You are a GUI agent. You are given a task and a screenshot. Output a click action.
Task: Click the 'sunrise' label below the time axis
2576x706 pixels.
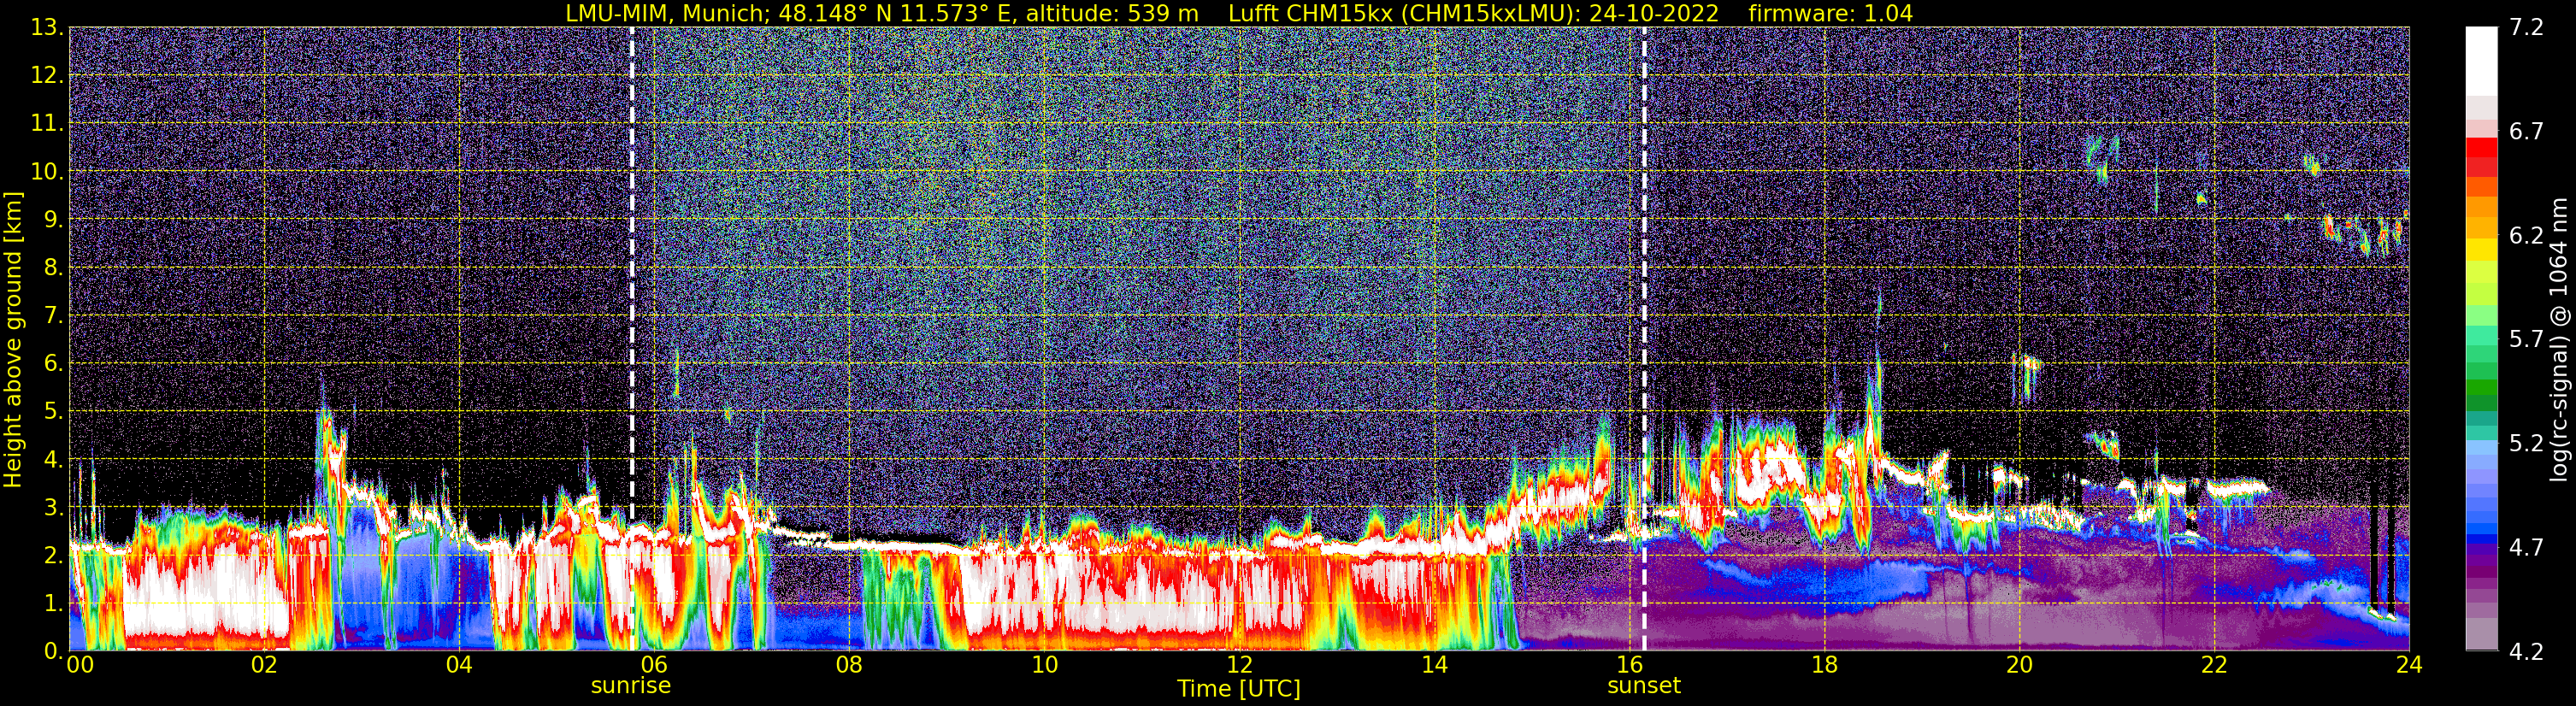coord(631,686)
